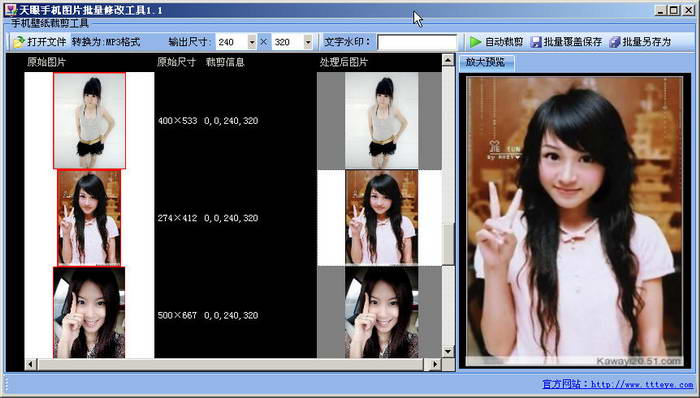
Task: Click the vertical scrollbar up arrow
Action: pos(448,60)
